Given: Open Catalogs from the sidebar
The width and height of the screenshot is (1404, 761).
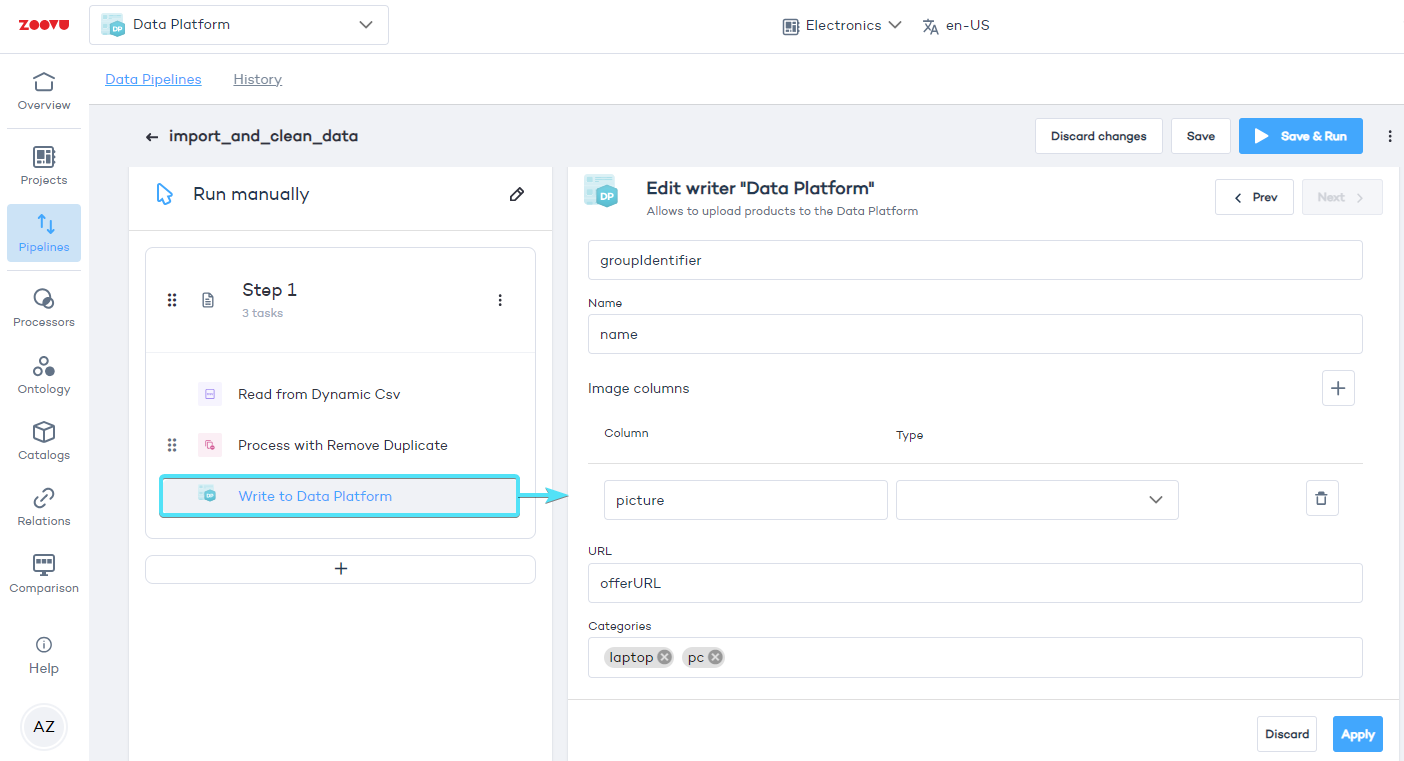Looking at the screenshot, I should pos(44,441).
